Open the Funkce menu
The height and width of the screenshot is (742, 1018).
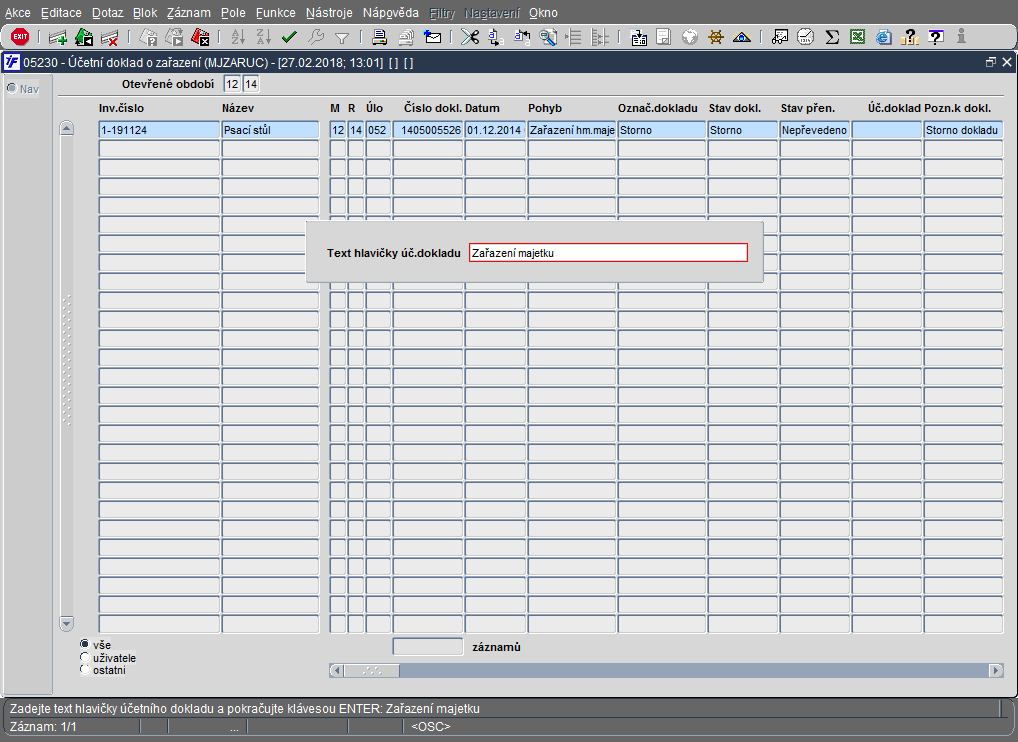coord(275,13)
